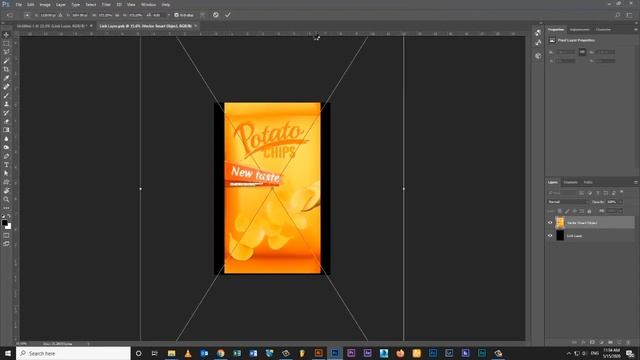Open the Fill dropdown arrow
This screenshot has height=360, width=640.
click(620, 211)
